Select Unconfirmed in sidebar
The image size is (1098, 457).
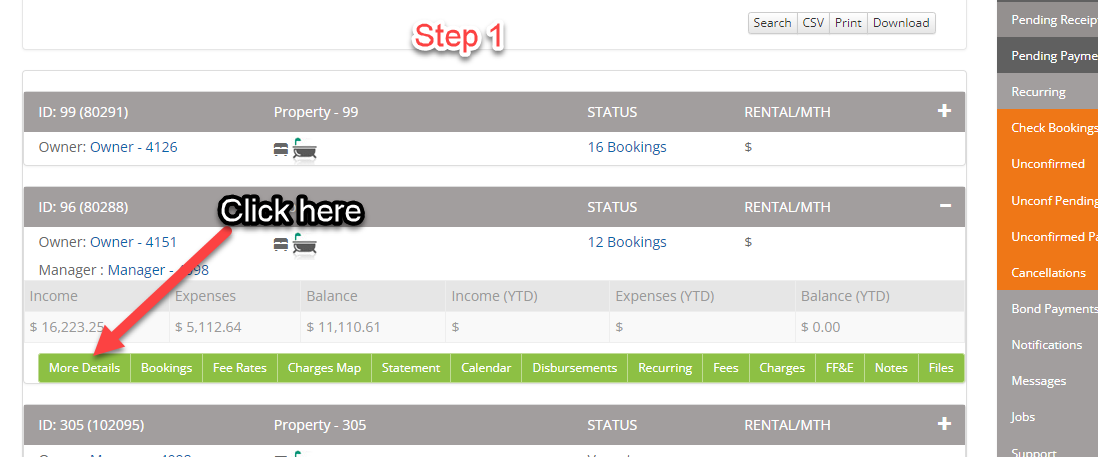1048,164
